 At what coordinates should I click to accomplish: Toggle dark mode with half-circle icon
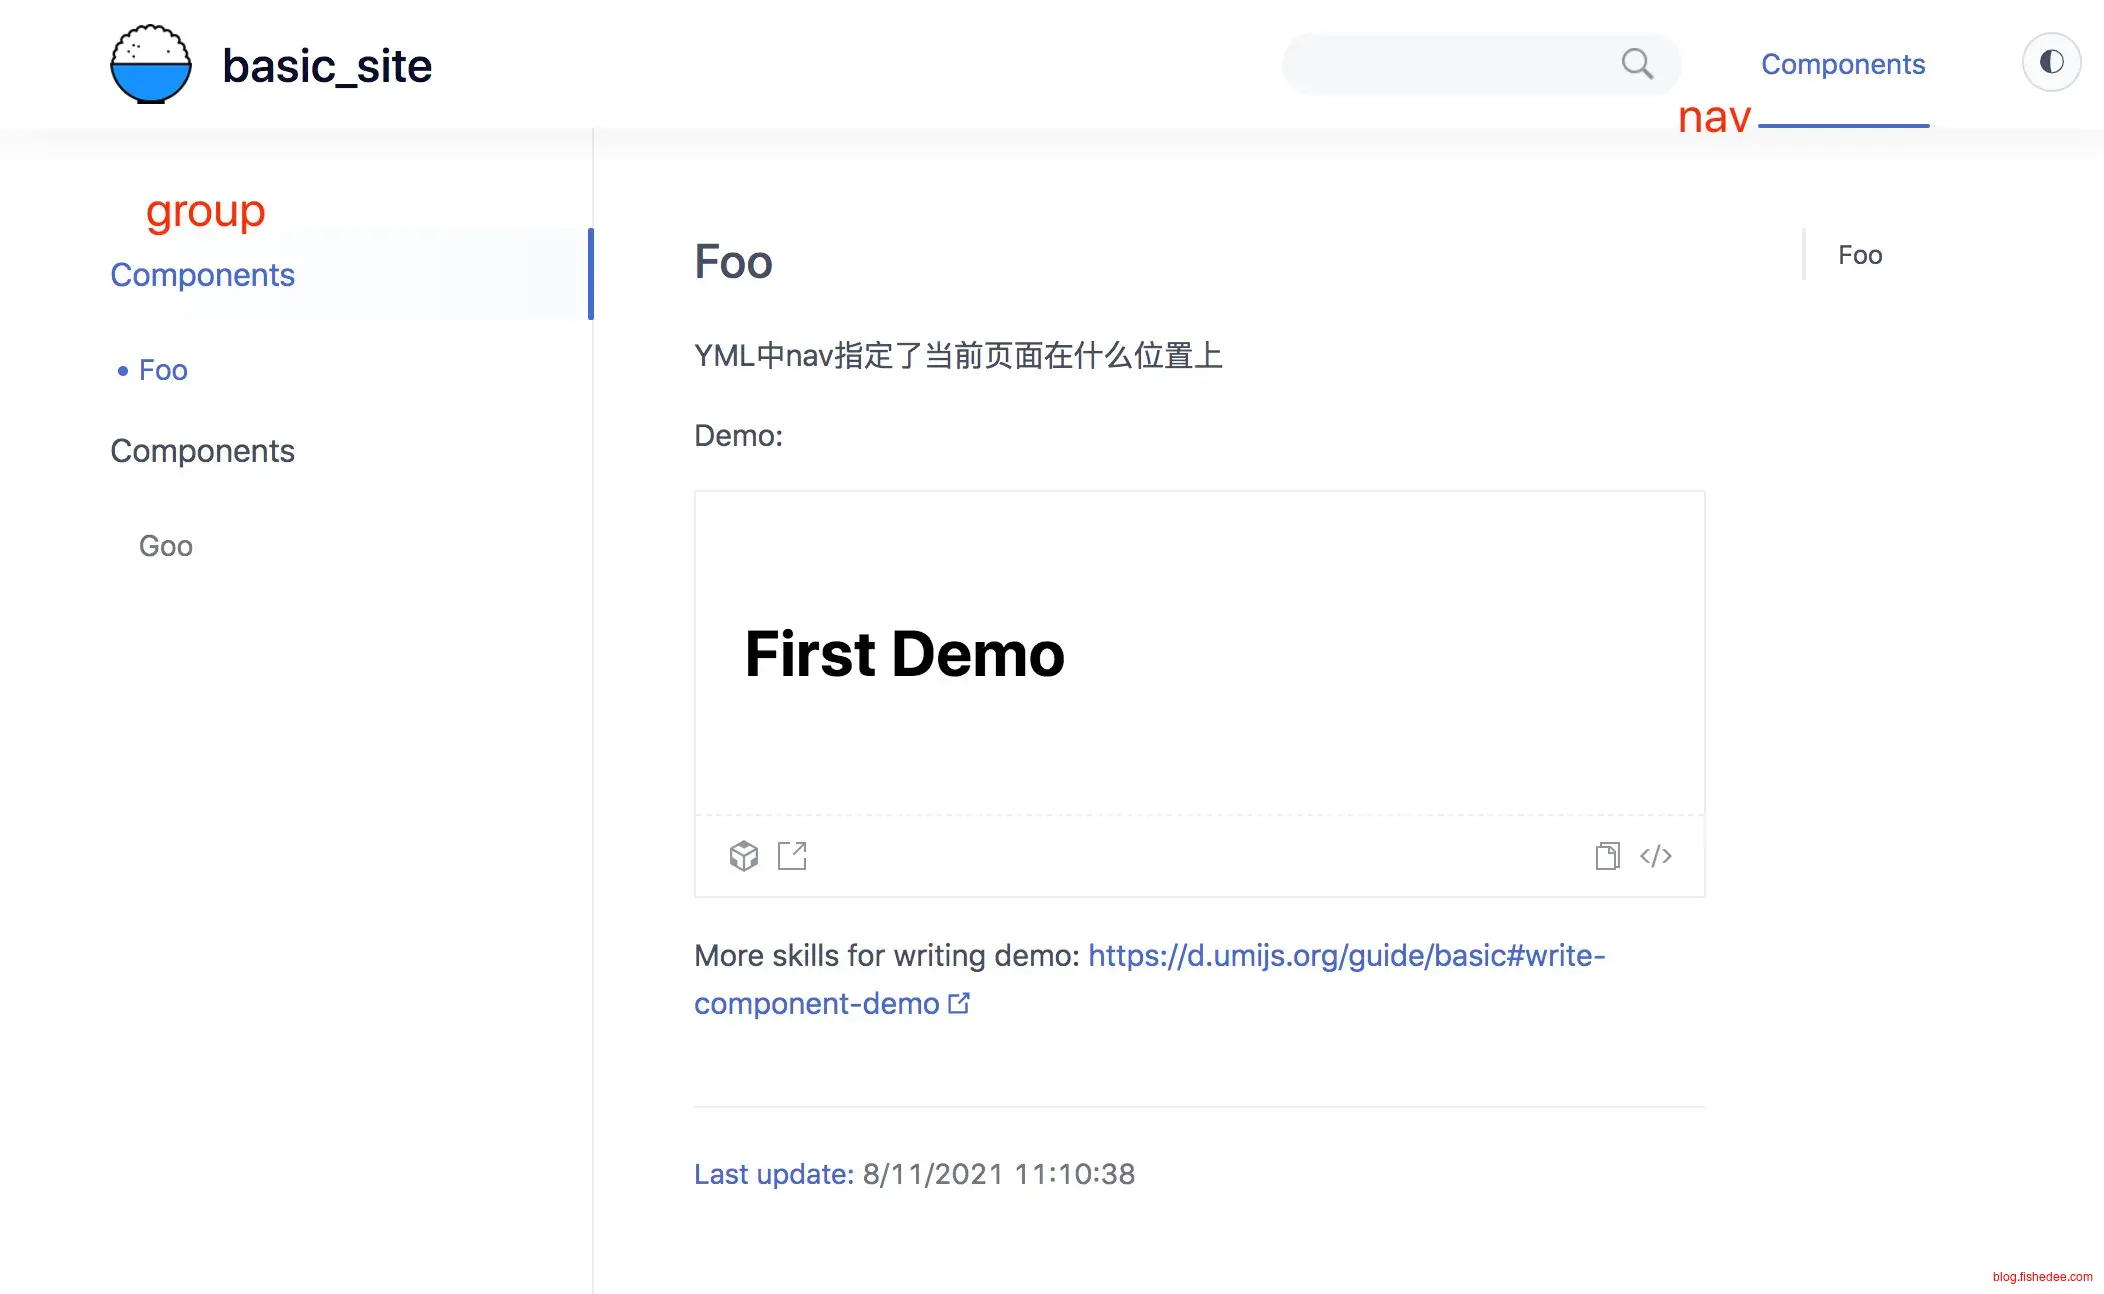pyautogui.click(x=2051, y=63)
